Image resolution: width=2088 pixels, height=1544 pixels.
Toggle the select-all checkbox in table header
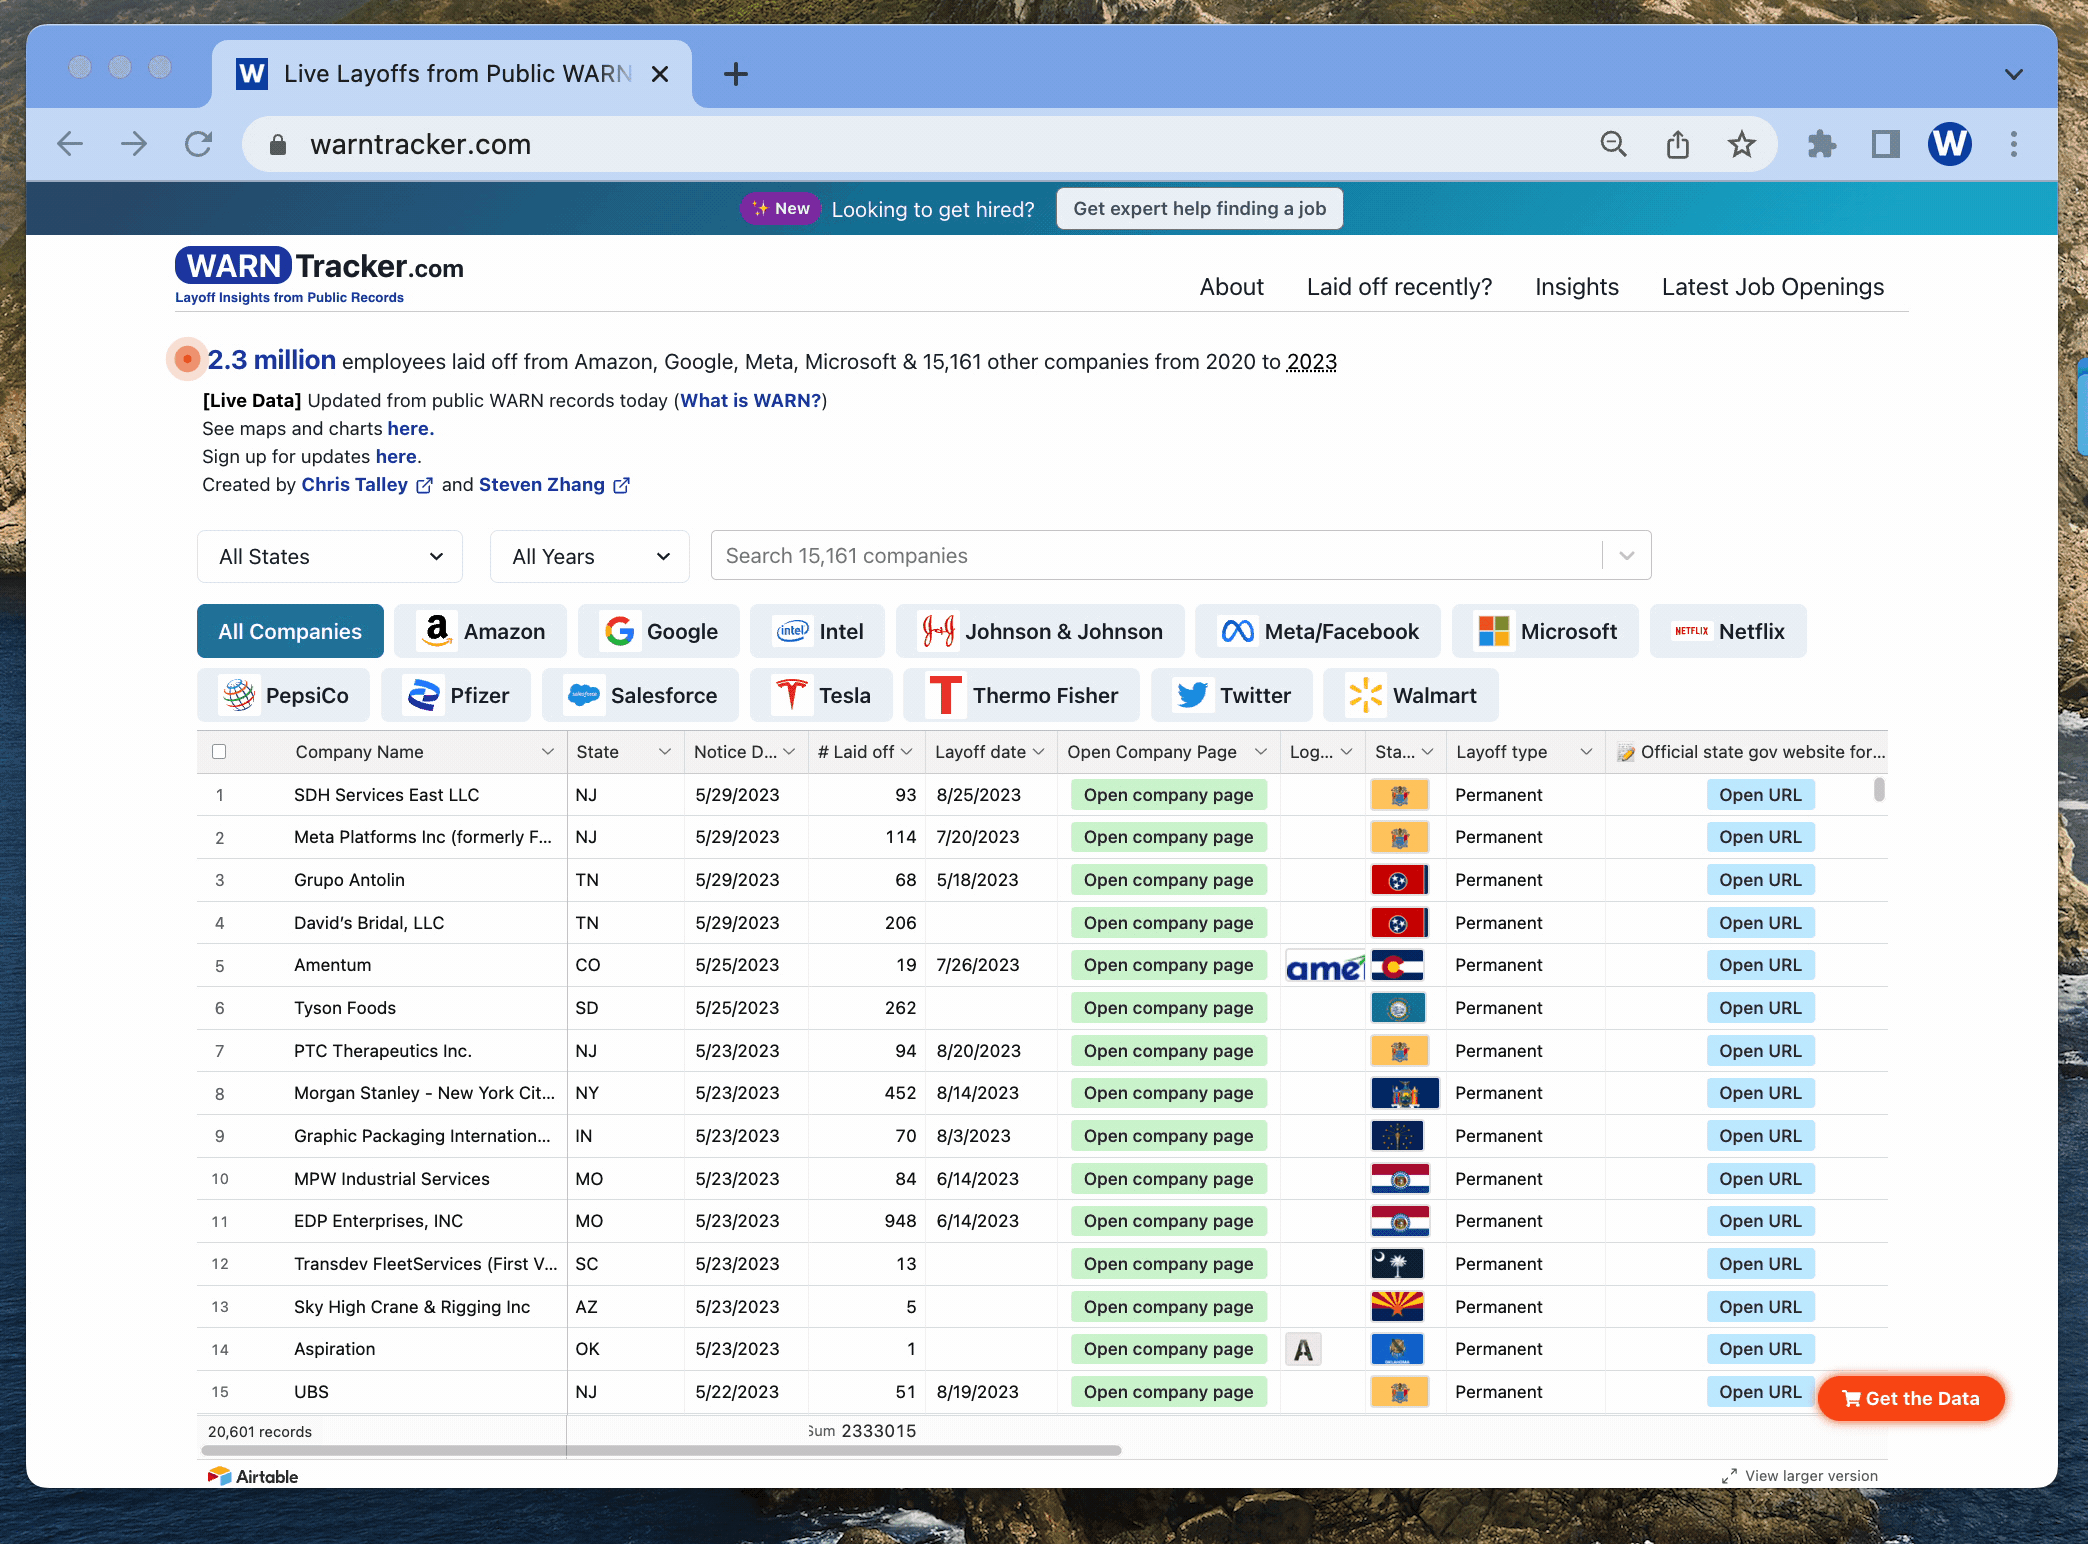(219, 752)
